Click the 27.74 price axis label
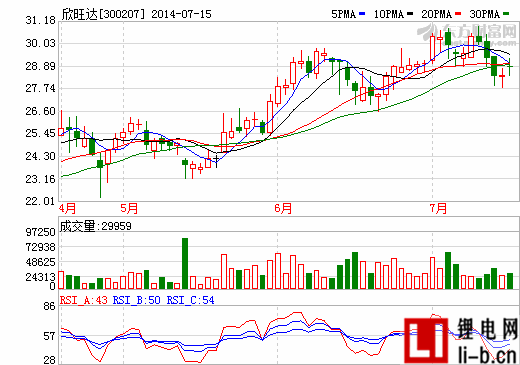The image size is (520, 365). coord(41,88)
